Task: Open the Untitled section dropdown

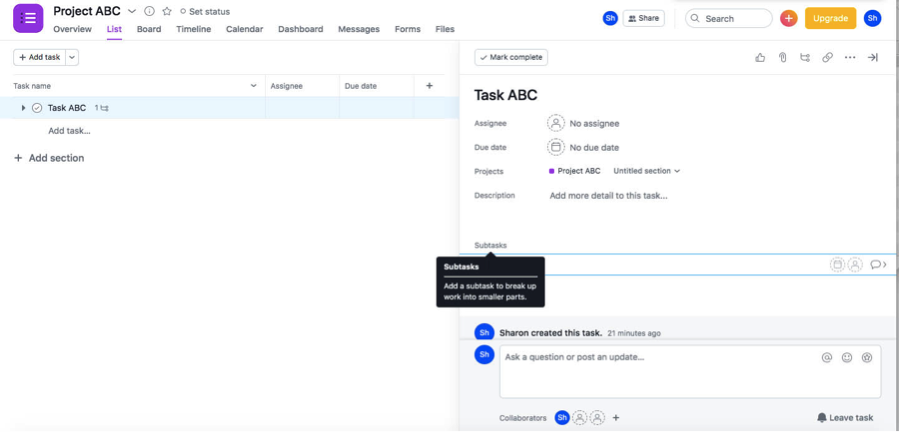Action: (x=646, y=171)
